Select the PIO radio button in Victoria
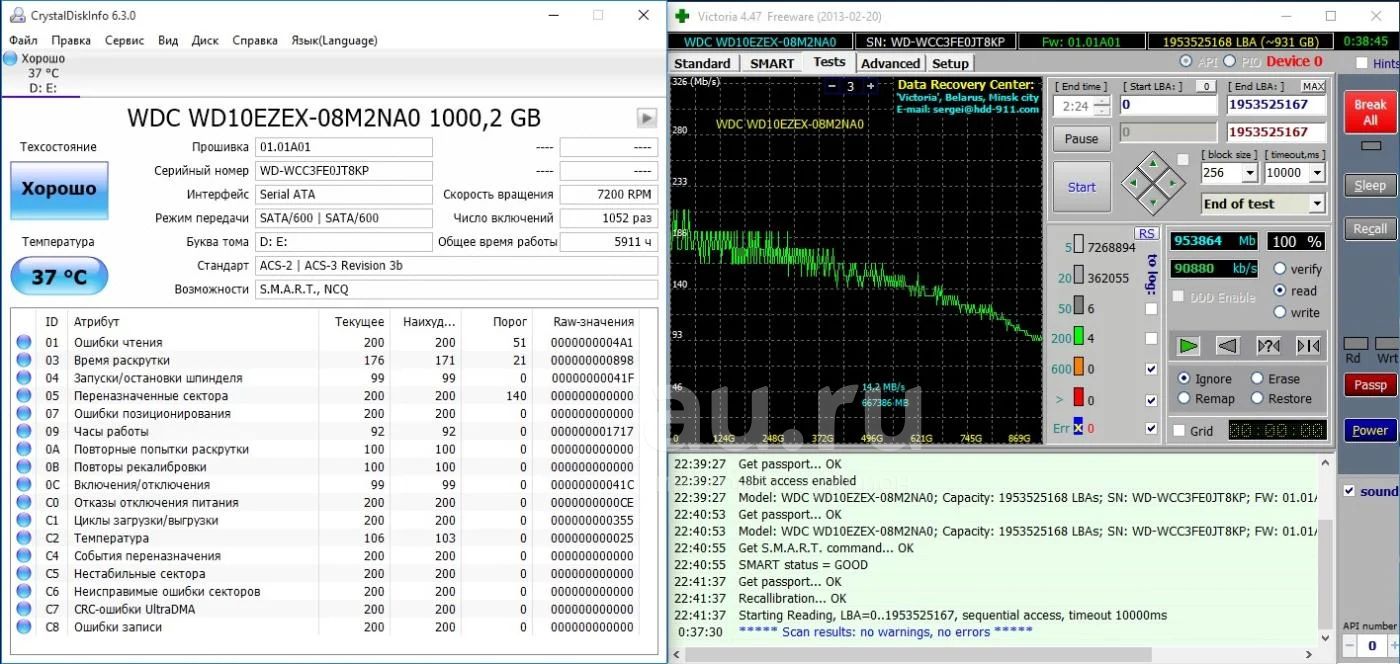 coord(1230,62)
